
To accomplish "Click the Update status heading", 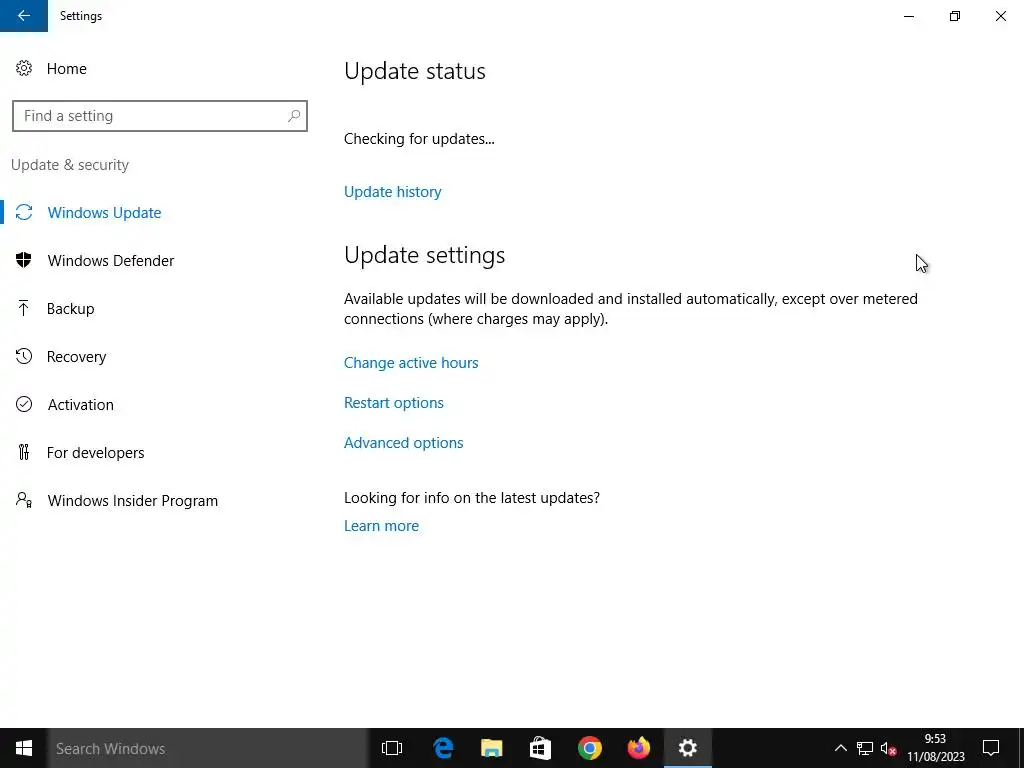I will click(x=415, y=71).
